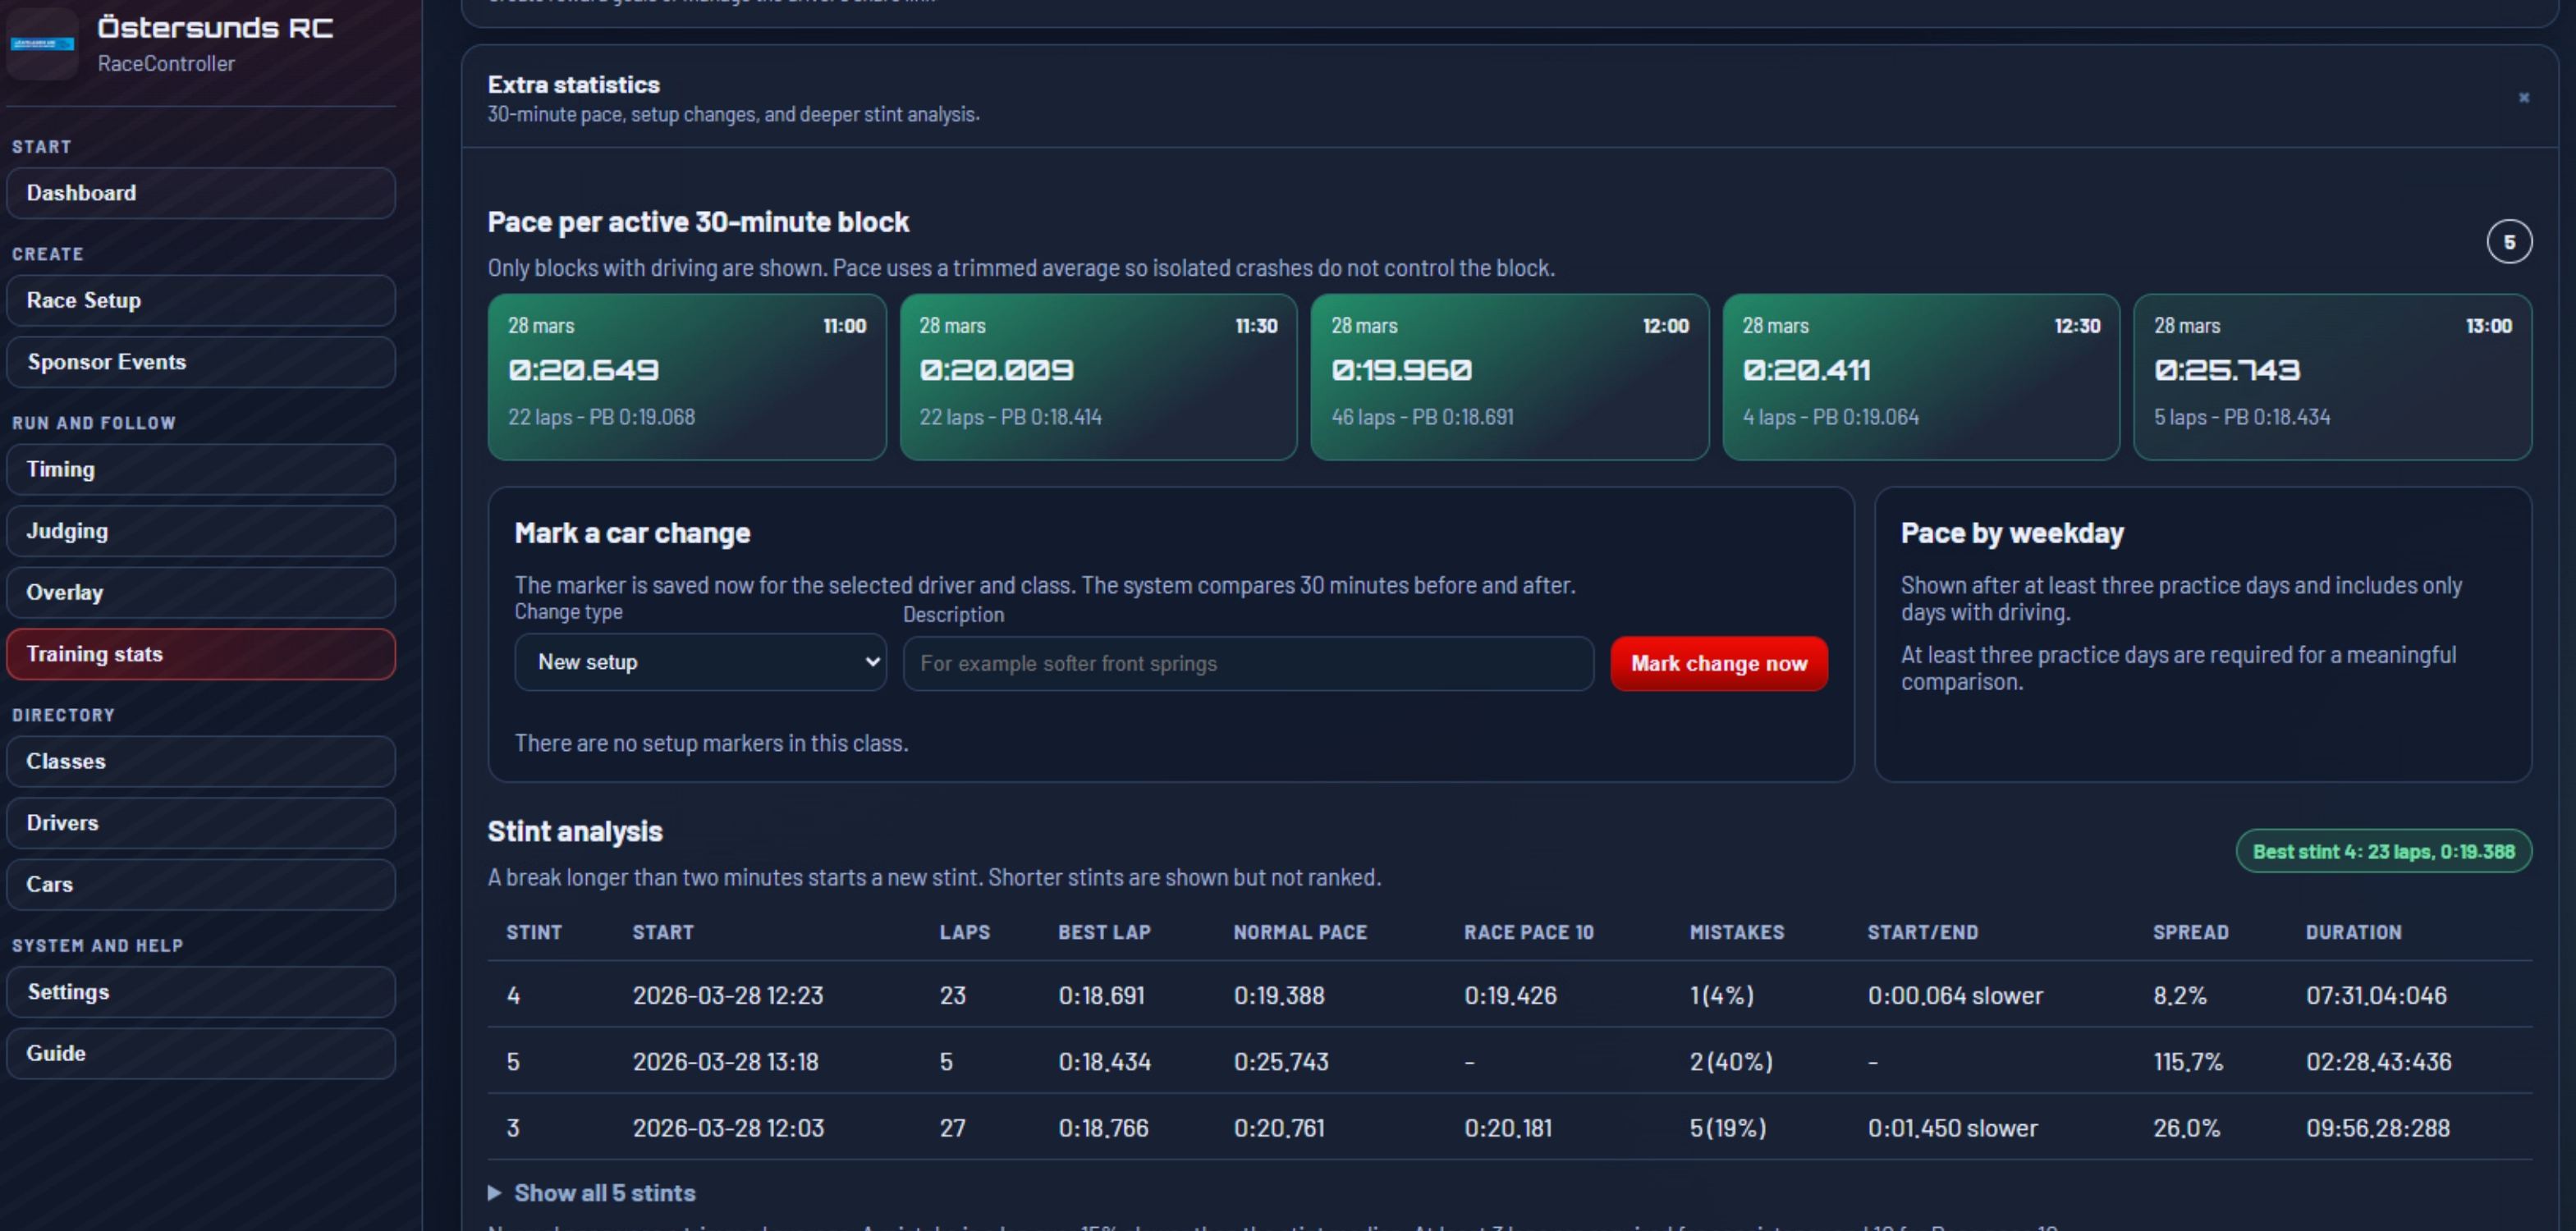The height and width of the screenshot is (1231, 2576).
Task: Click duration 09:56.28:288
Action: tap(2378, 1128)
